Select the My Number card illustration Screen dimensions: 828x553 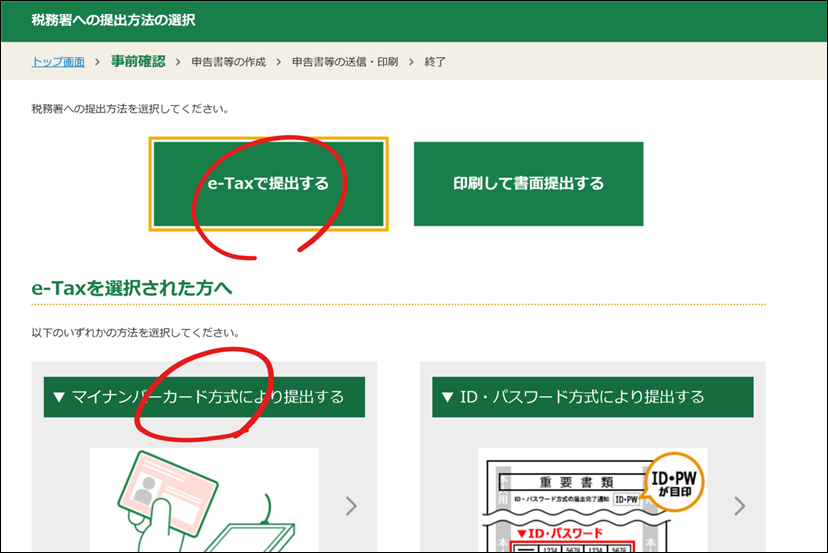point(204,500)
